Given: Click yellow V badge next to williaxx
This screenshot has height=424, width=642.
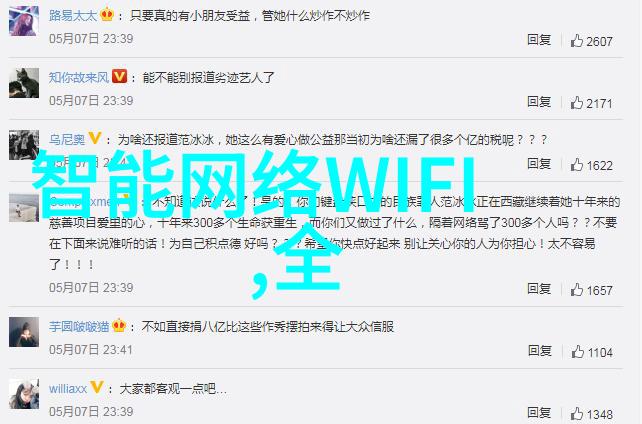Looking at the screenshot, I should click(96, 387).
